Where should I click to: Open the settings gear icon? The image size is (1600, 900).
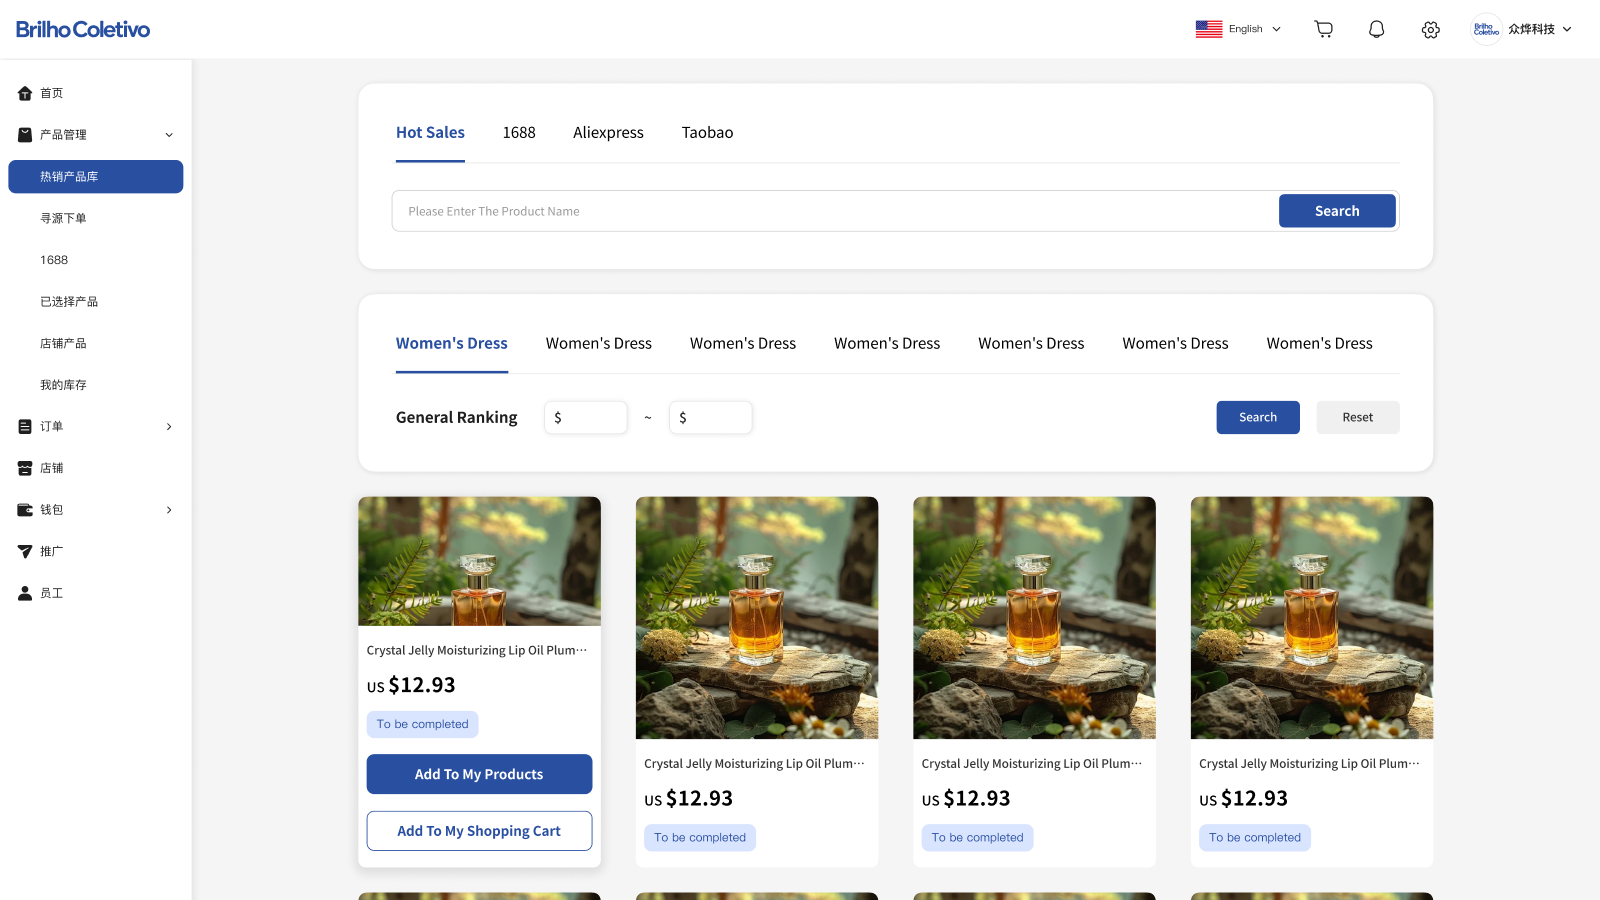(x=1430, y=29)
